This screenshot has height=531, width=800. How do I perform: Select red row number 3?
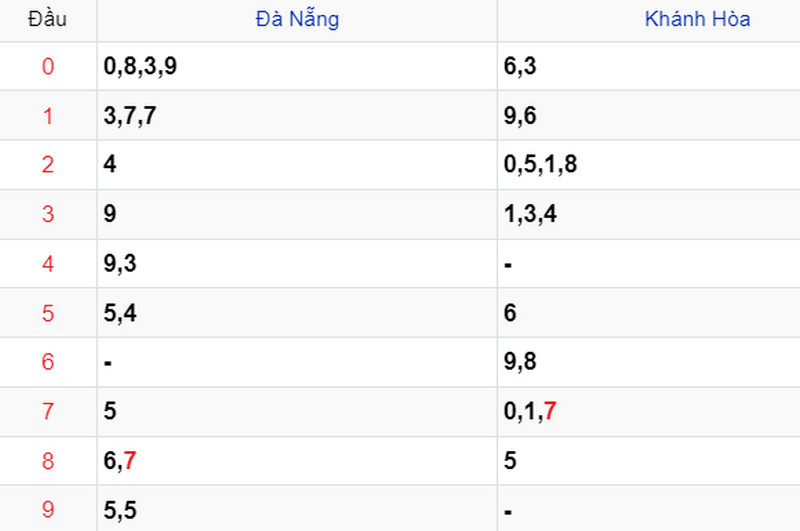click(48, 214)
